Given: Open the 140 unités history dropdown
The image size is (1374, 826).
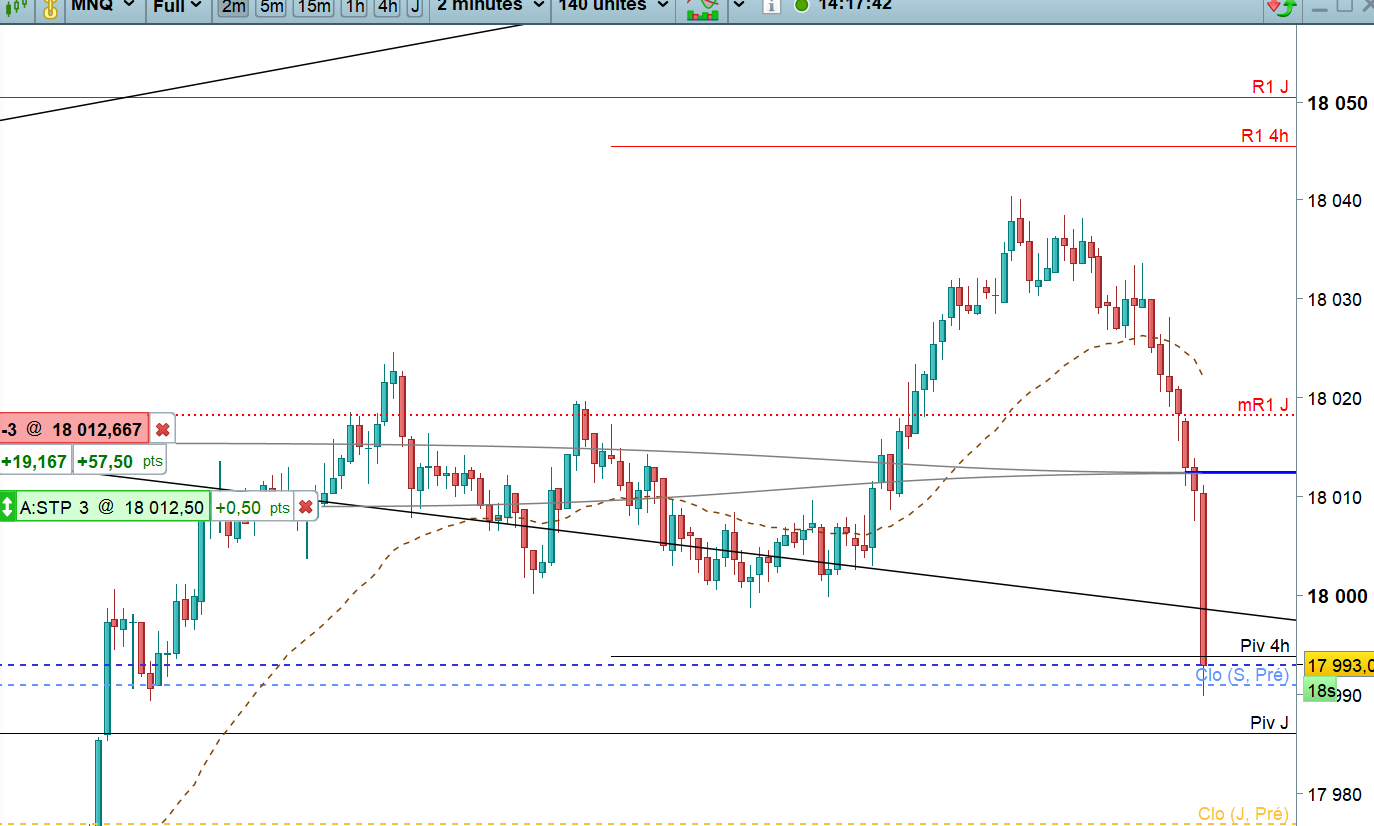Looking at the screenshot, I should tap(612, 6).
